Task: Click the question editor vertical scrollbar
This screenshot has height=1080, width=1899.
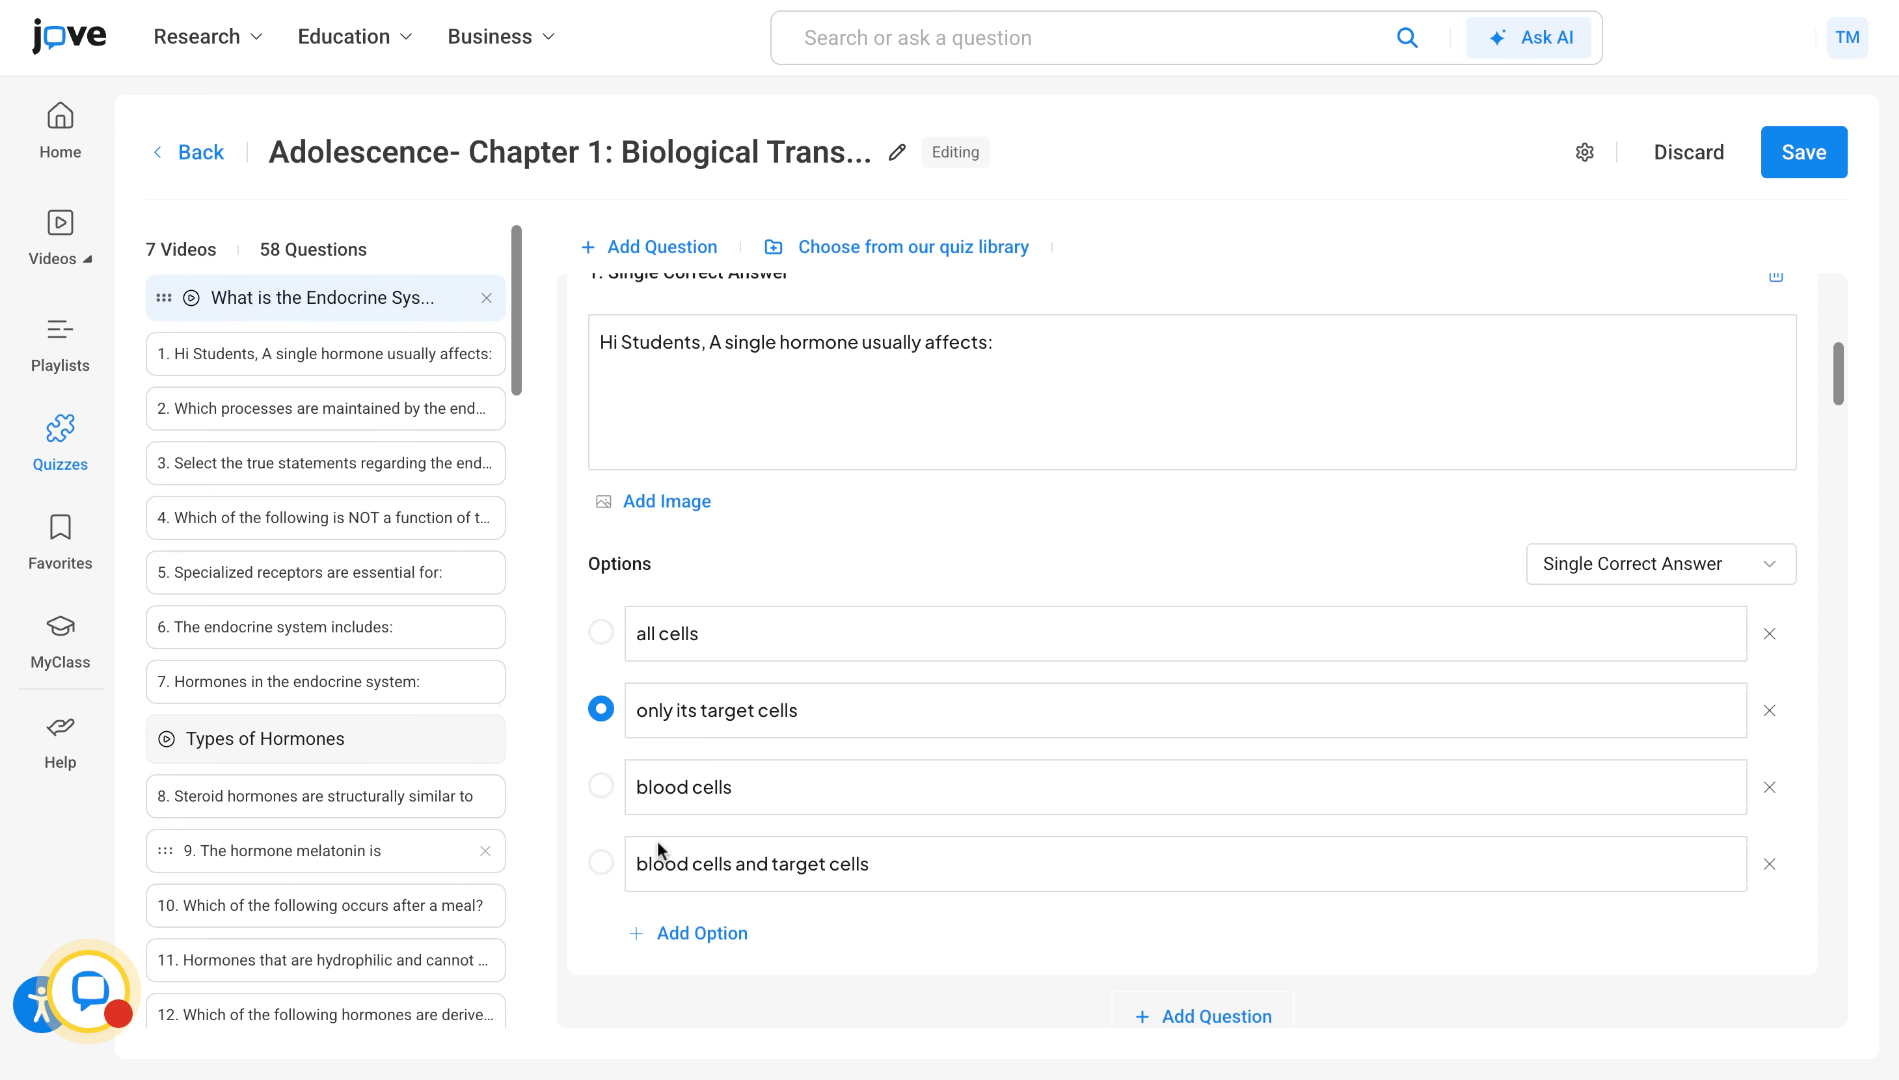Action: tap(1838, 373)
